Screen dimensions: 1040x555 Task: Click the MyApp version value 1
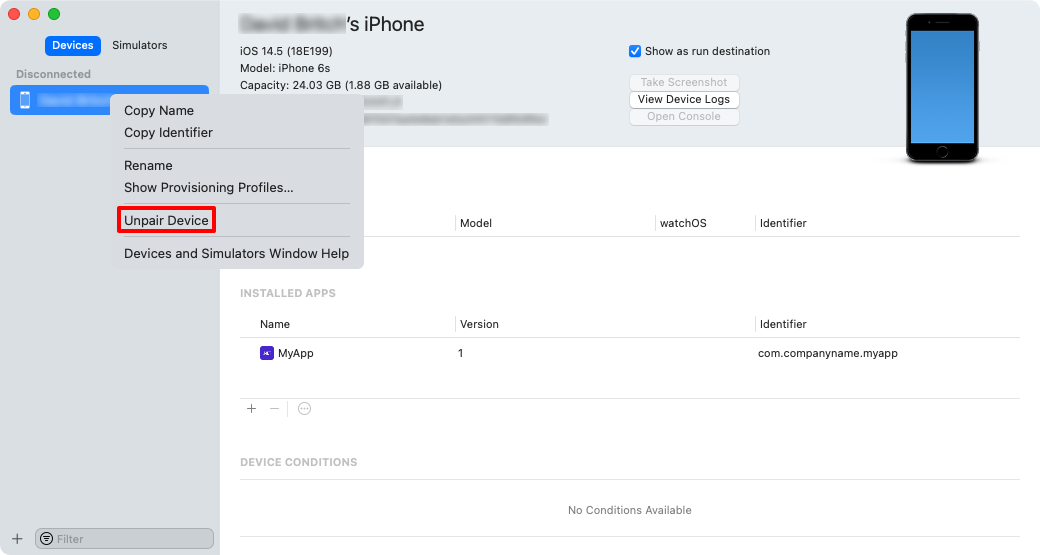point(460,353)
